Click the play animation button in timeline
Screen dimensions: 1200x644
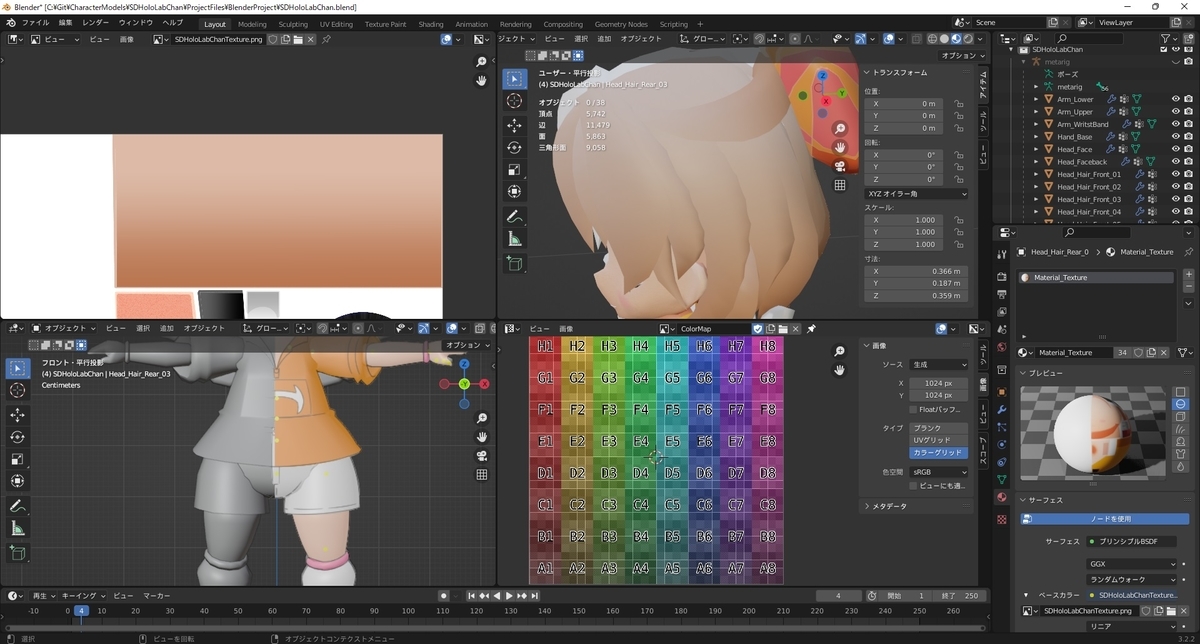(x=509, y=596)
